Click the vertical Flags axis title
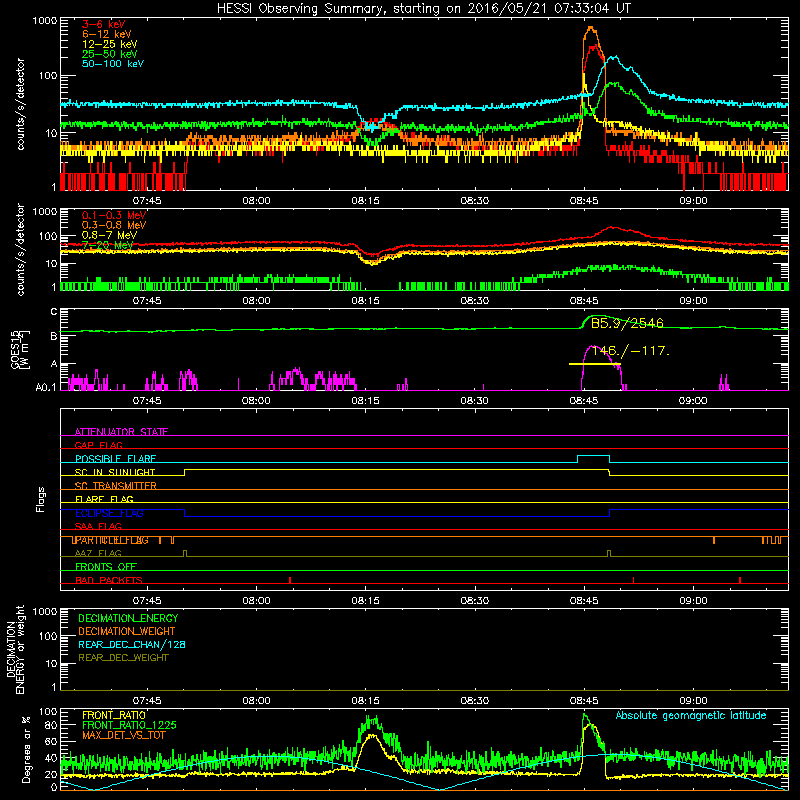The image size is (800, 800). [41, 499]
